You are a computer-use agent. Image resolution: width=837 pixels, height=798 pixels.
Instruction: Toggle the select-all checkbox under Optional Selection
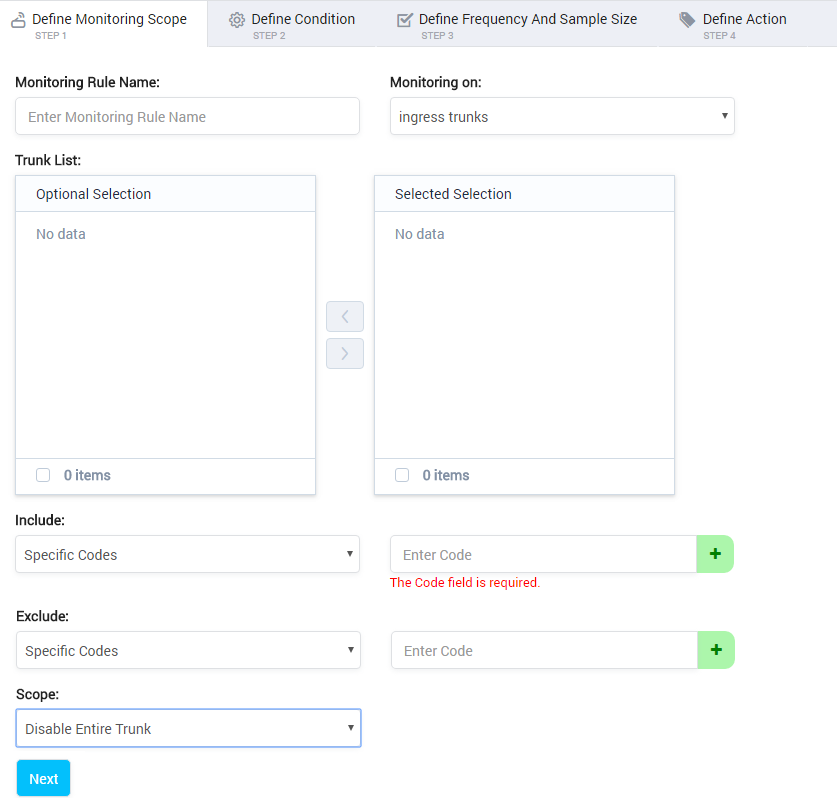click(41, 475)
